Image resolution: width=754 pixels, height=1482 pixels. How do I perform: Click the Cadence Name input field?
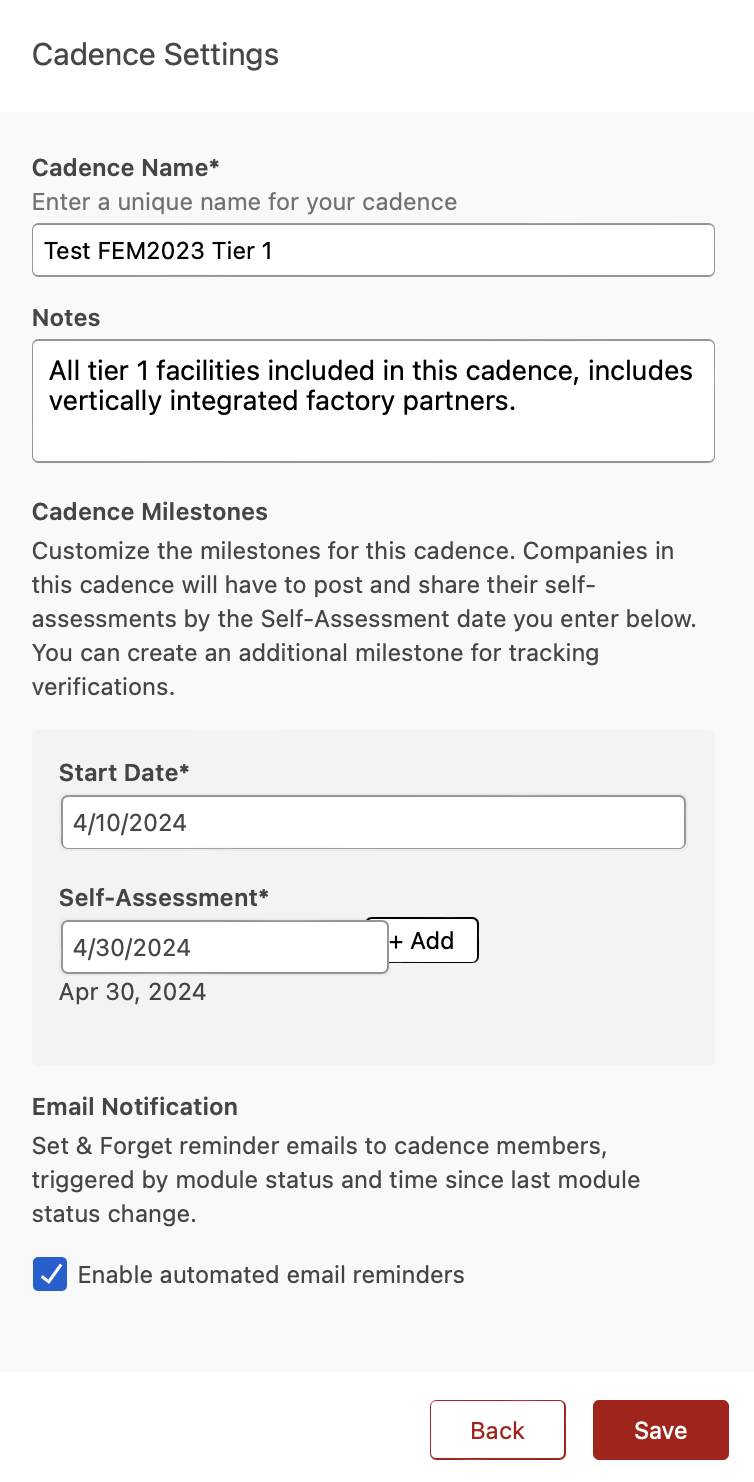click(373, 250)
